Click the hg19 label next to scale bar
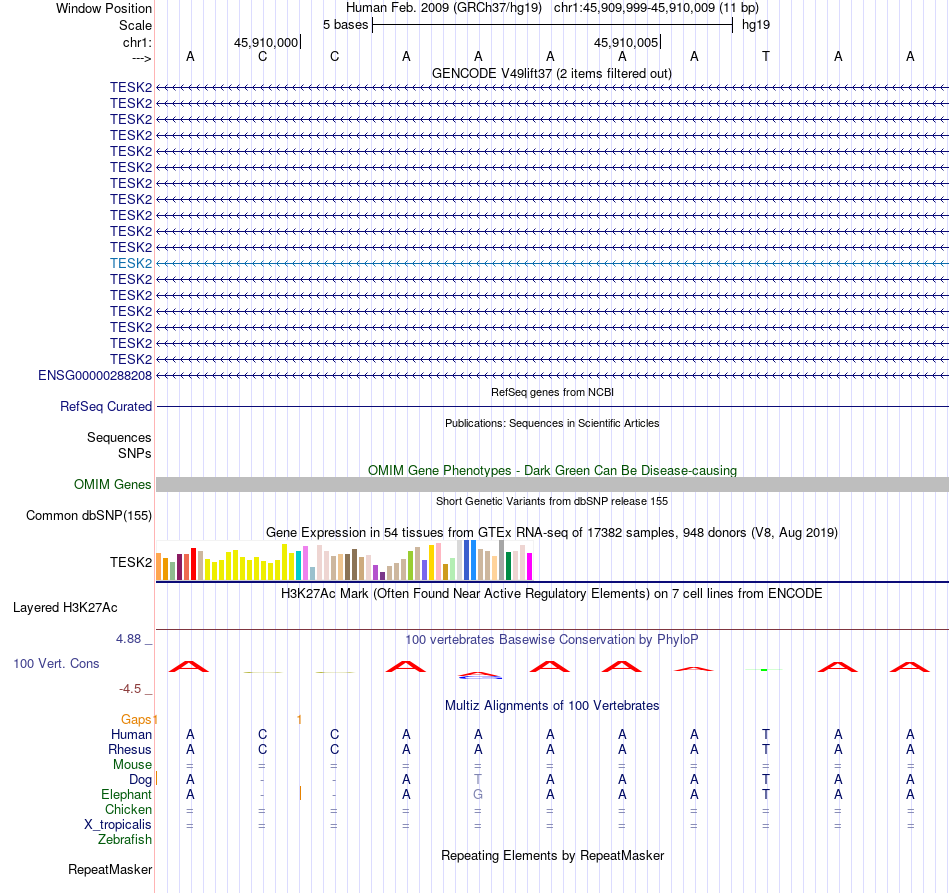 pyautogui.click(x=756, y=25)
